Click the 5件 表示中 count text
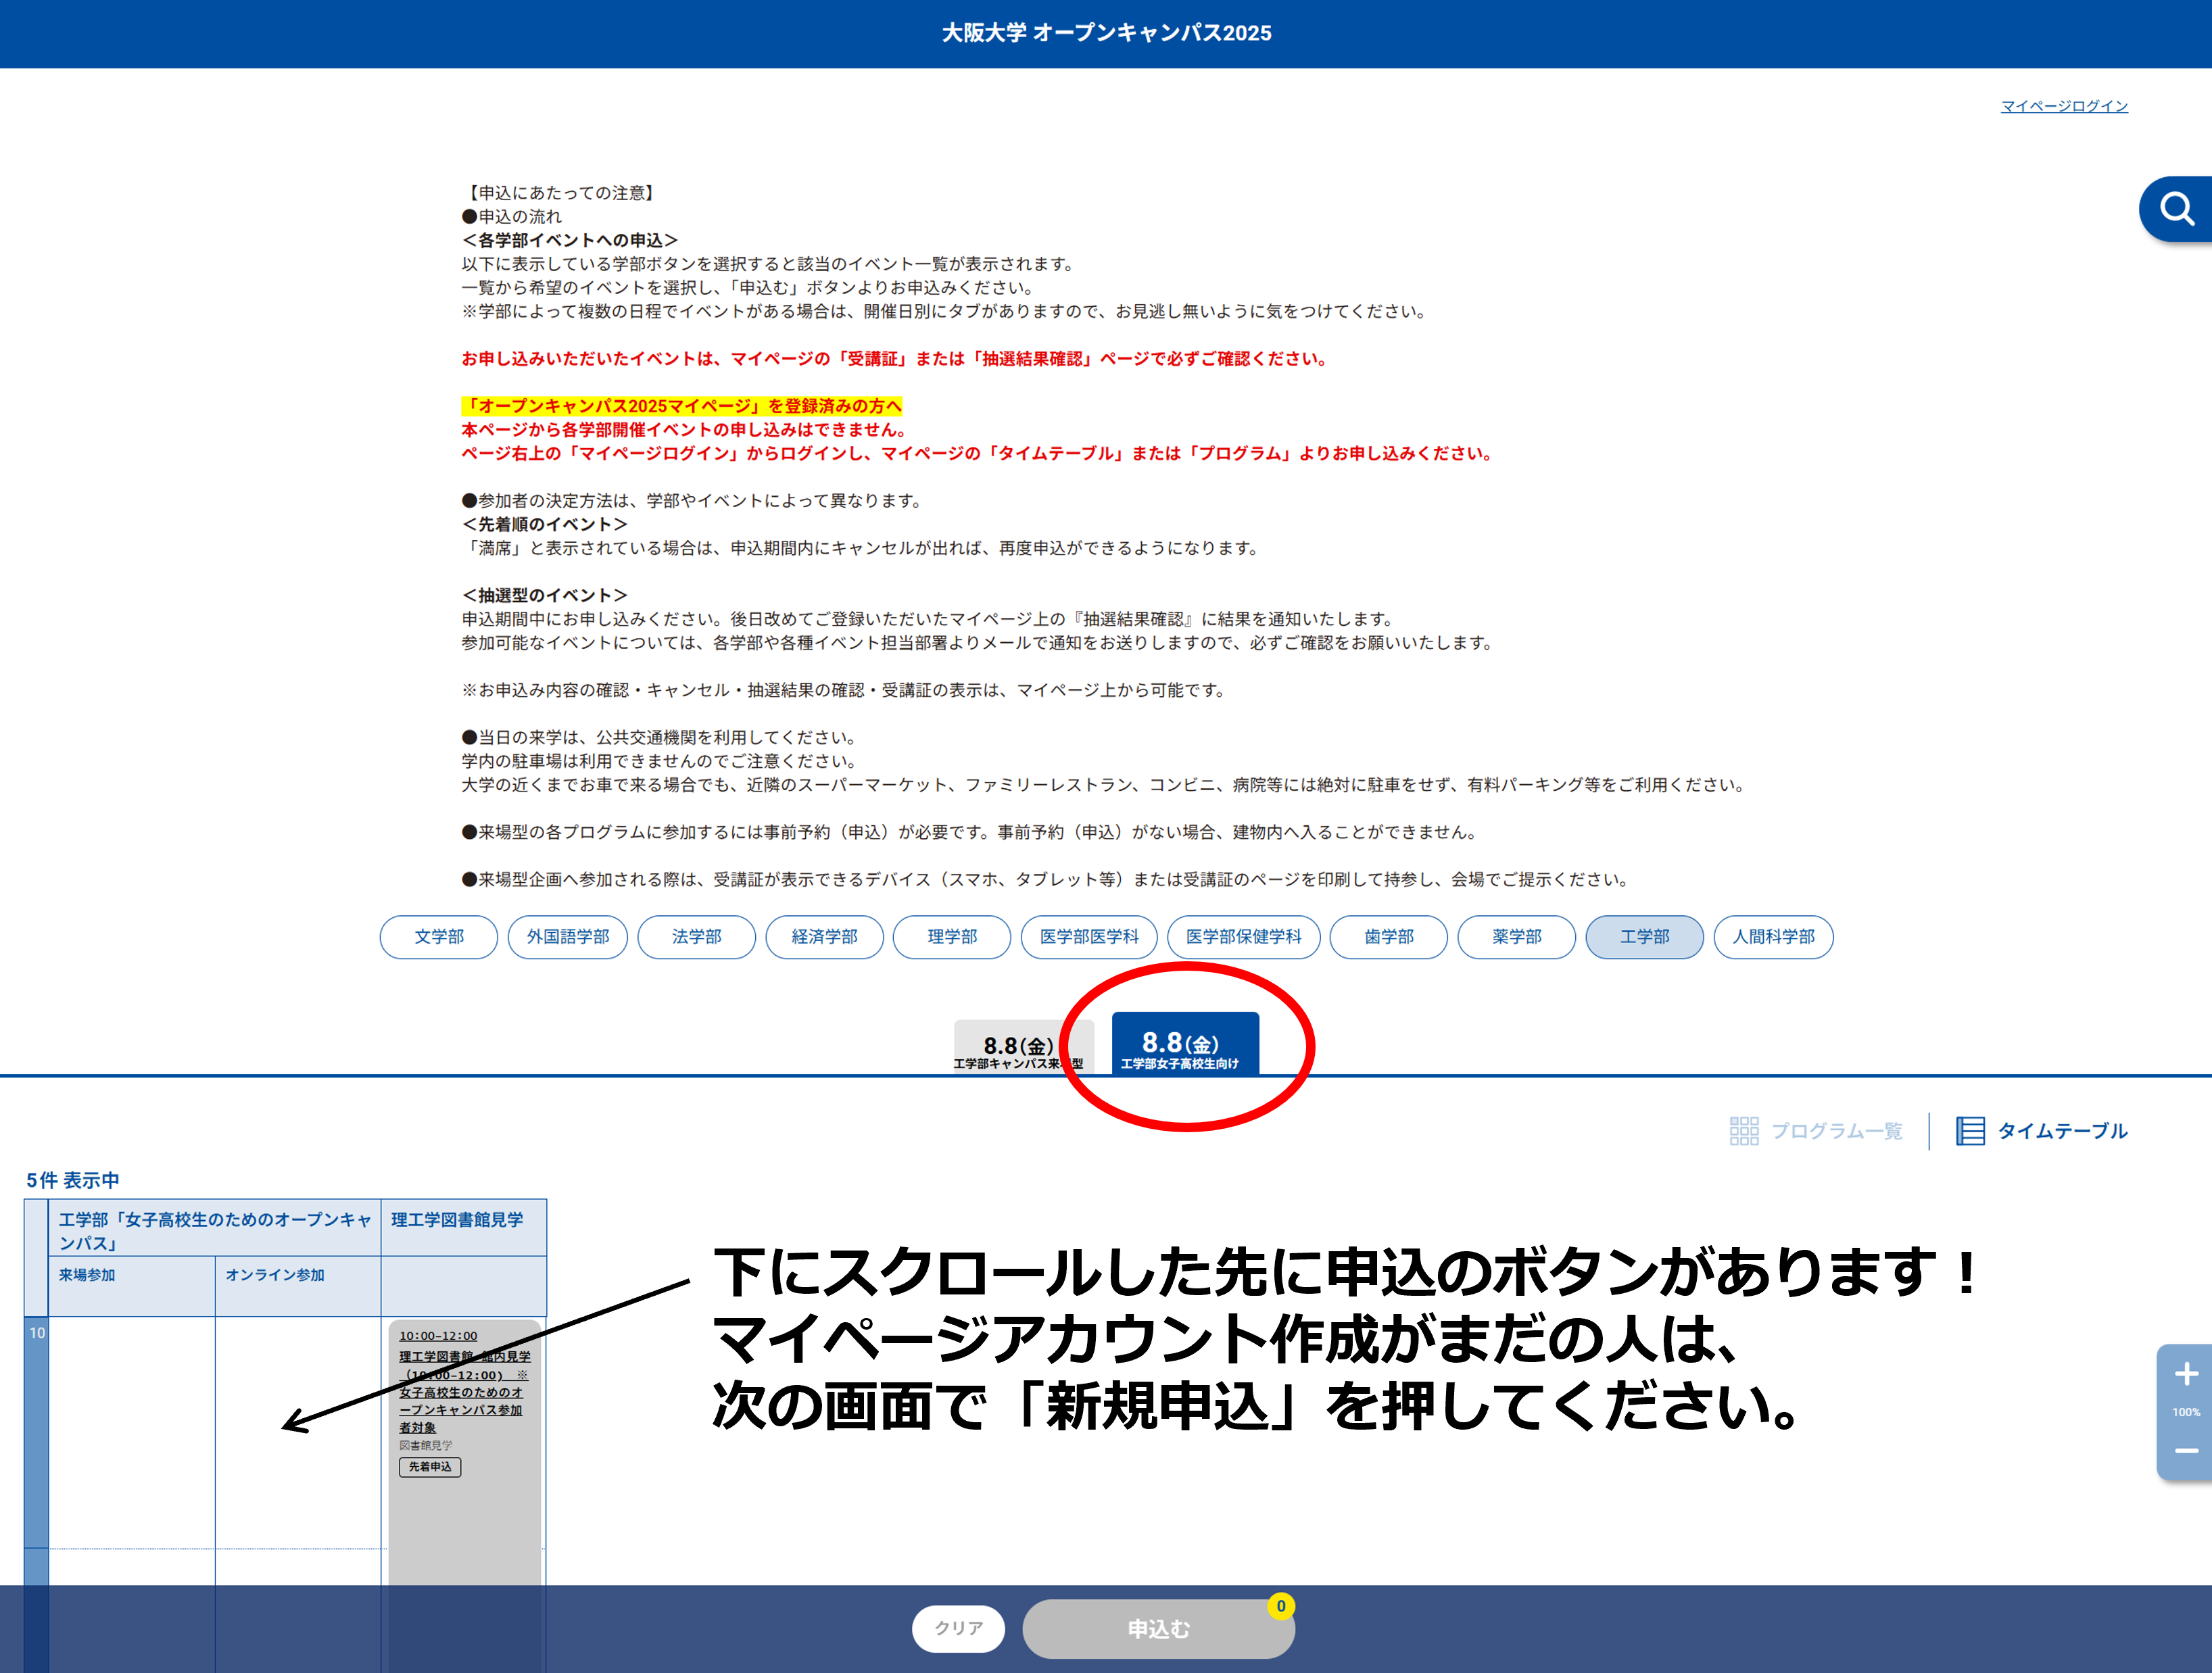 73,1180
